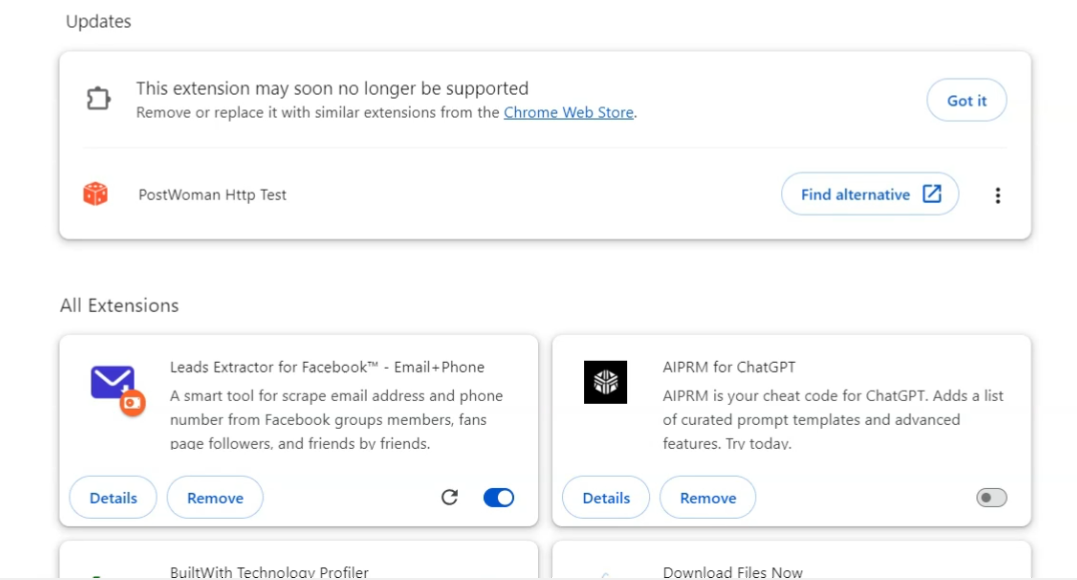Open the Chrome Web Store link
This screenshot has height=580, width=1077.
568,113
